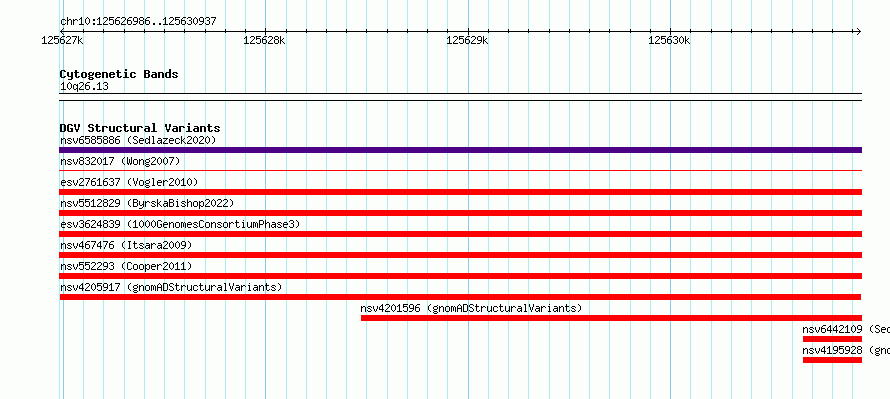Select the purple nsv6585886 variant bar
Screen dimensions: 890x399
460,150
